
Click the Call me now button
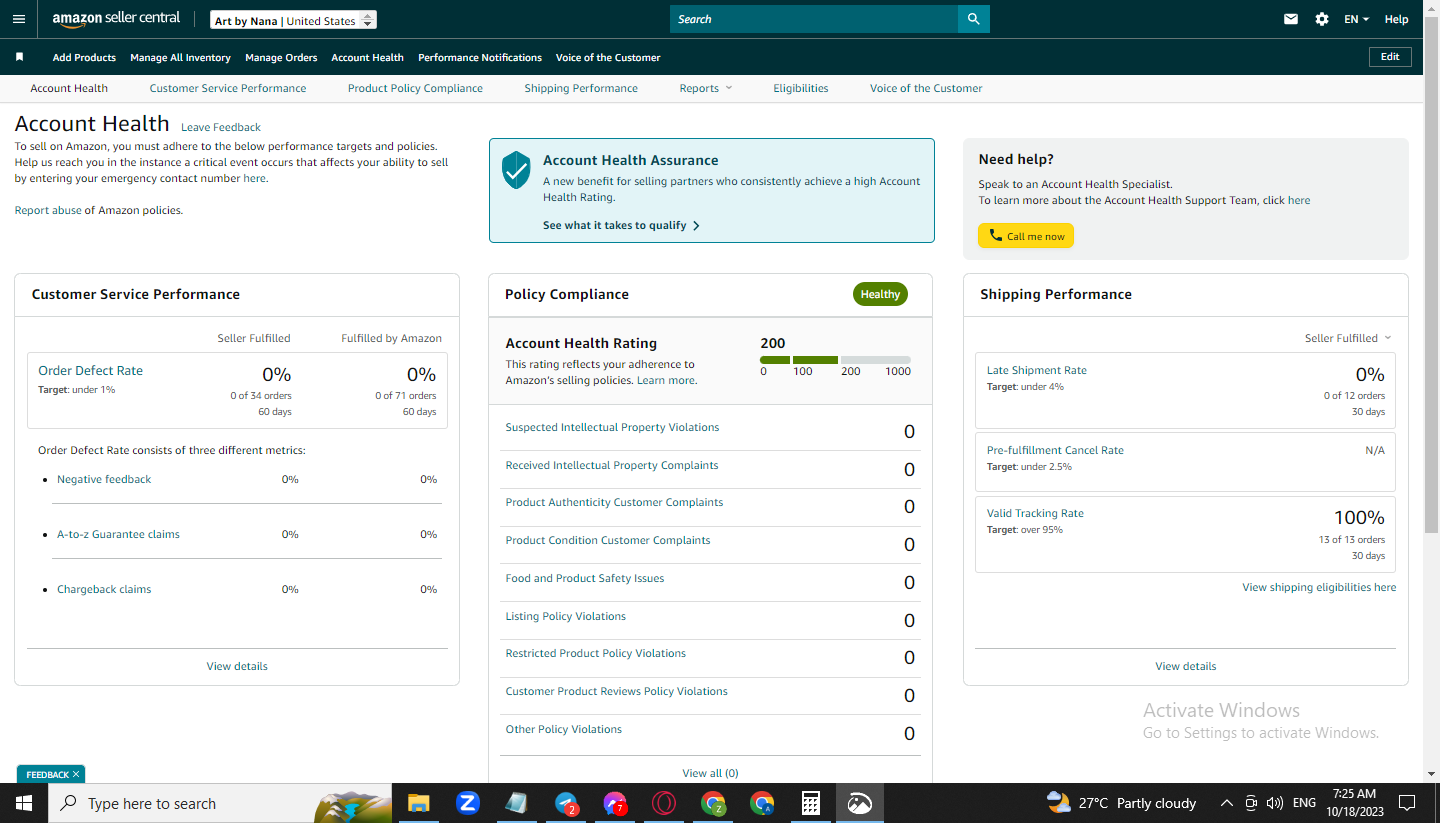pos(1026,236)
